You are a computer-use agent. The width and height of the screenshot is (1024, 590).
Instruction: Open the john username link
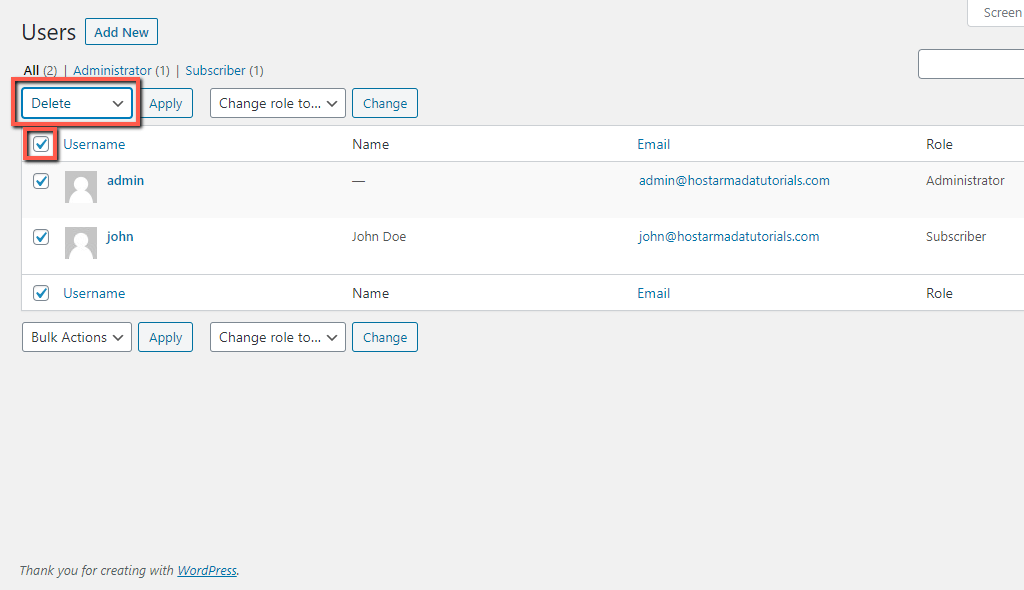coord(120,237)
